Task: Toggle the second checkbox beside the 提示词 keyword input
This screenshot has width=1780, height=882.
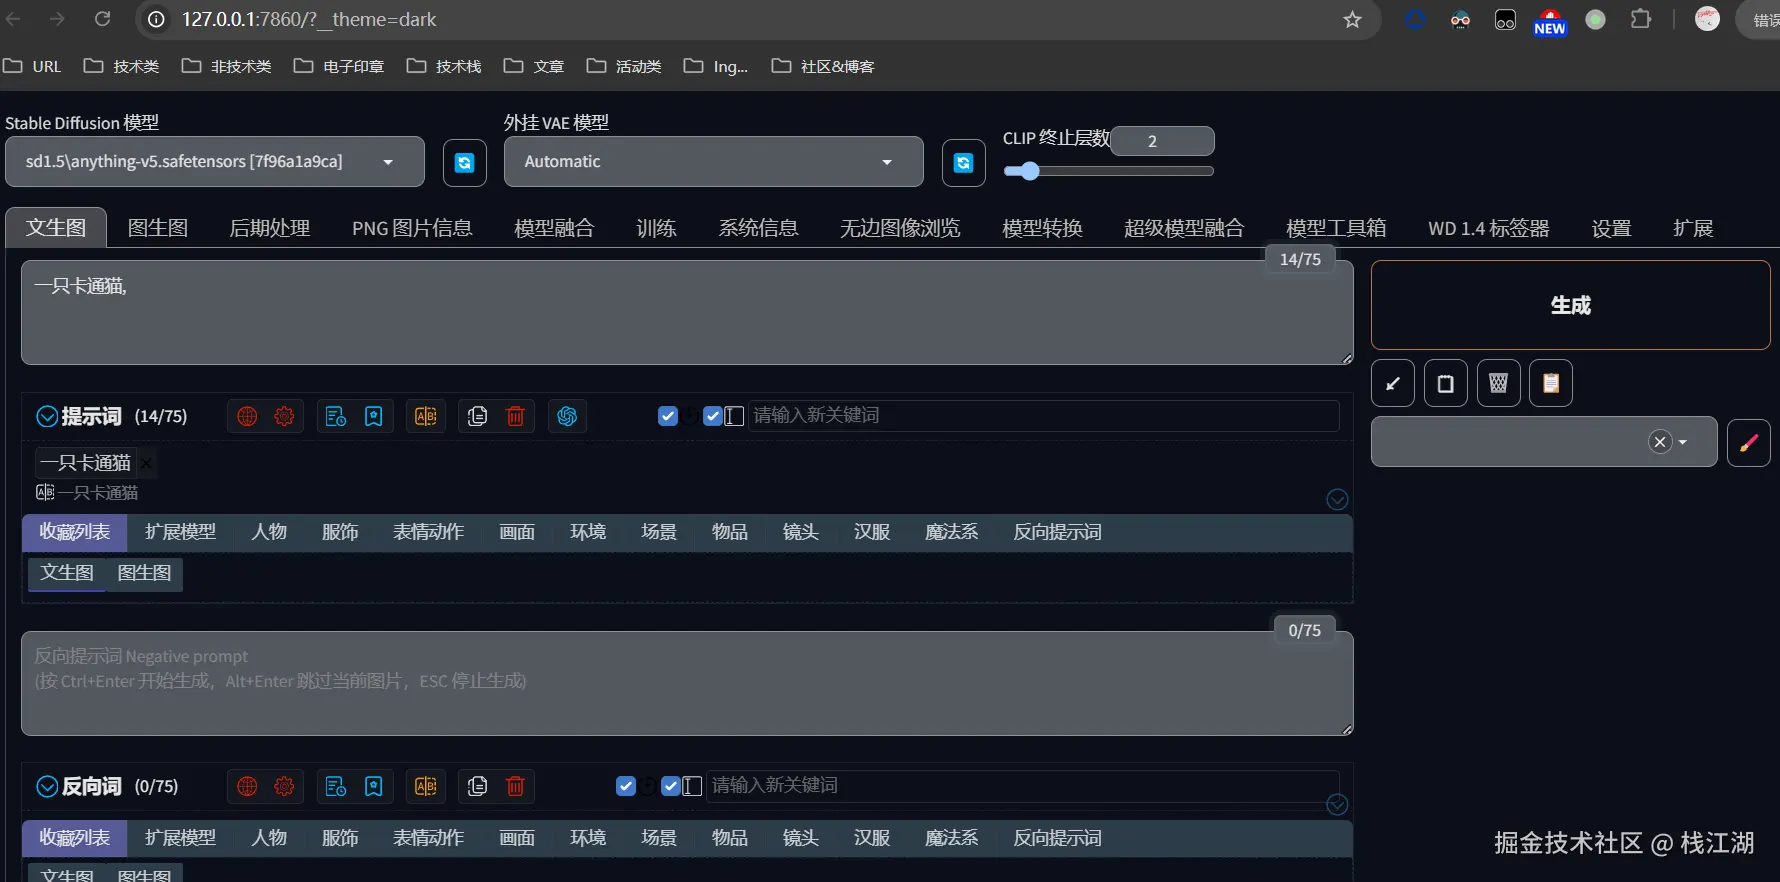Action: point(713,416)
